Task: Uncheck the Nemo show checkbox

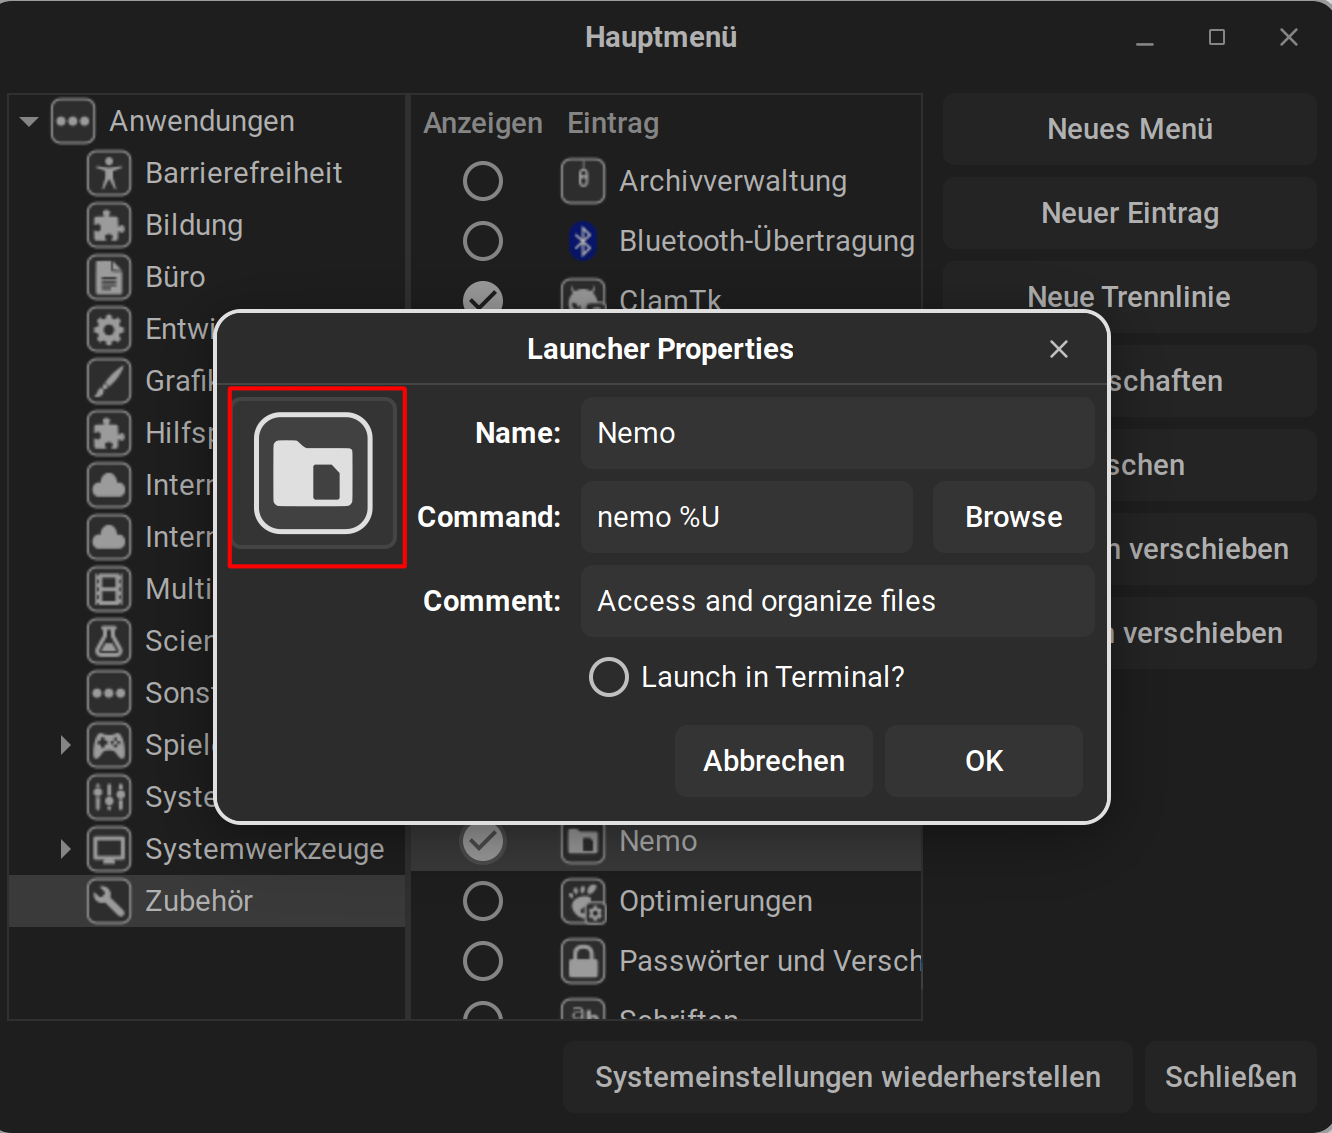Action: (x=483, y=842)
